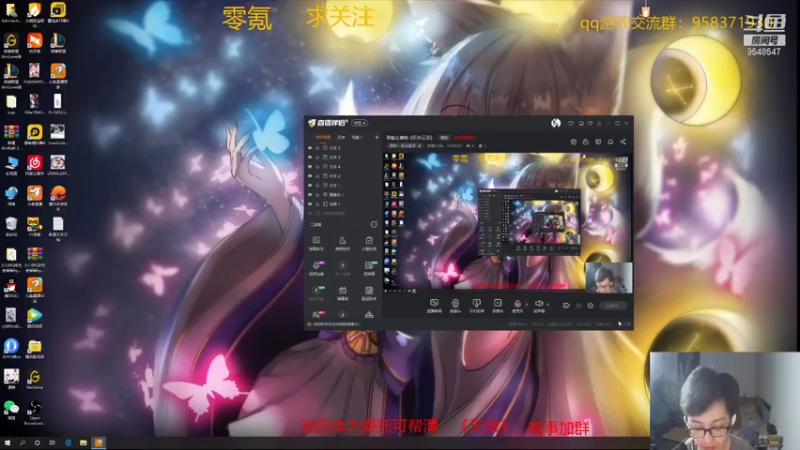
Task: Open the mode dropdown beside the app logo
Action: (359, 123)
